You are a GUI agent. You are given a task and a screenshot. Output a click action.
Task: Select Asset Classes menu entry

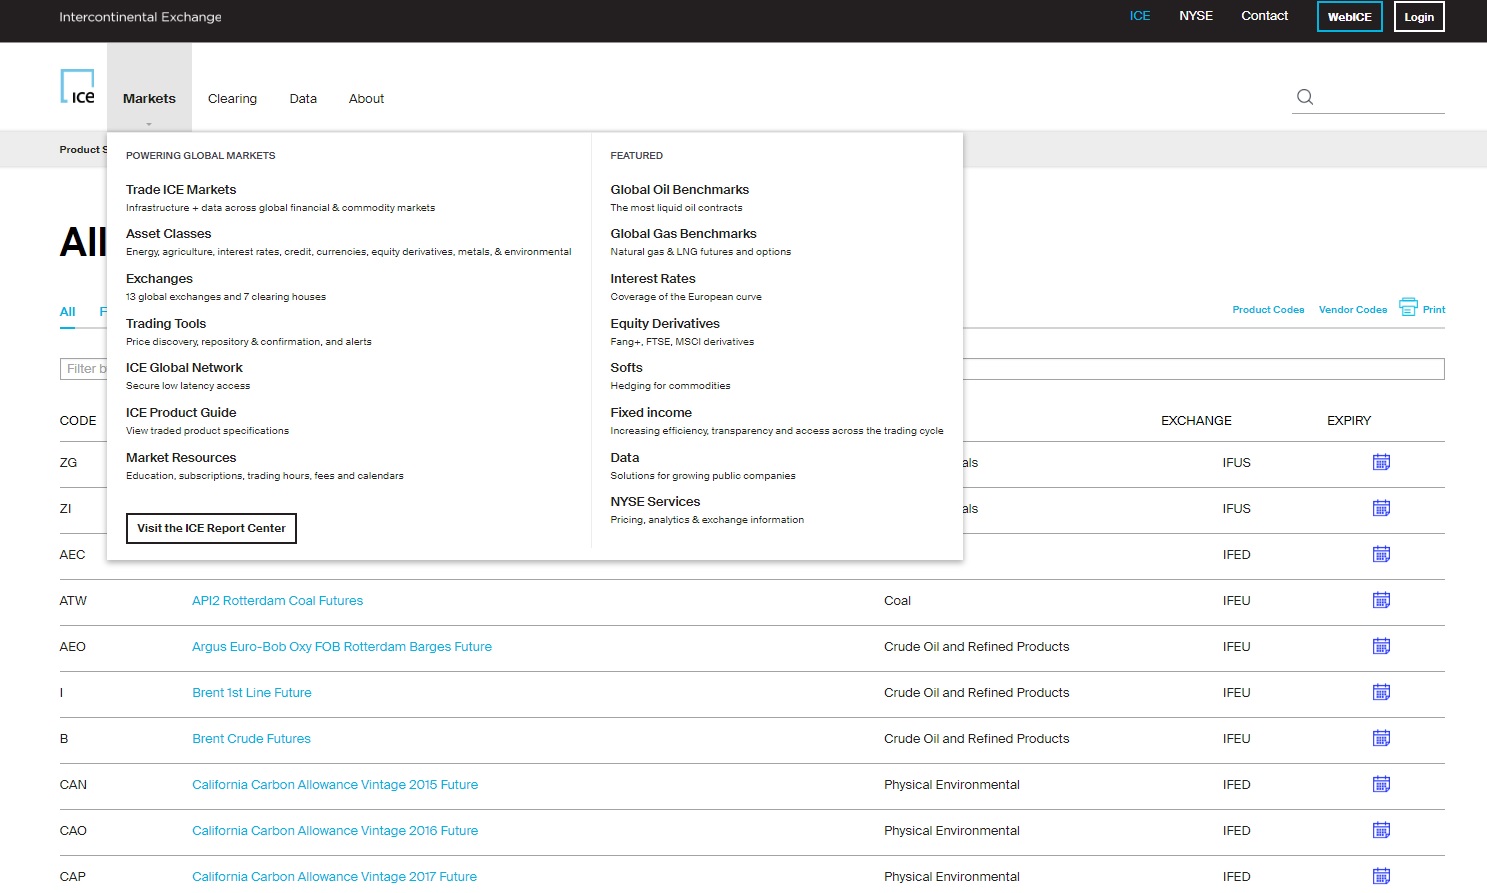pyautogui.click(x=168, y=233)
